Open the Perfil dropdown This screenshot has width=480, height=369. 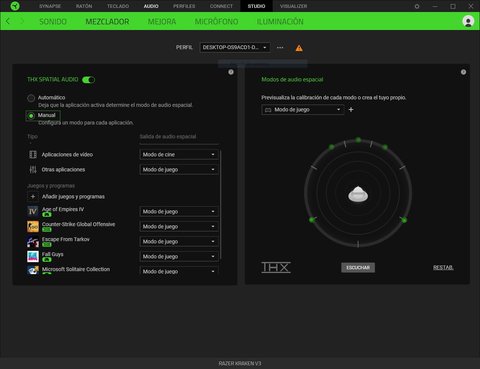pyautogui.click(x=235, y=48)
